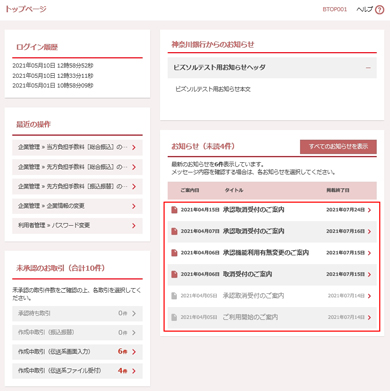Viewport: 390px width, 391px height.
Task: Click the BTOP001 screen ID text
Action: (x=335, y=10)
